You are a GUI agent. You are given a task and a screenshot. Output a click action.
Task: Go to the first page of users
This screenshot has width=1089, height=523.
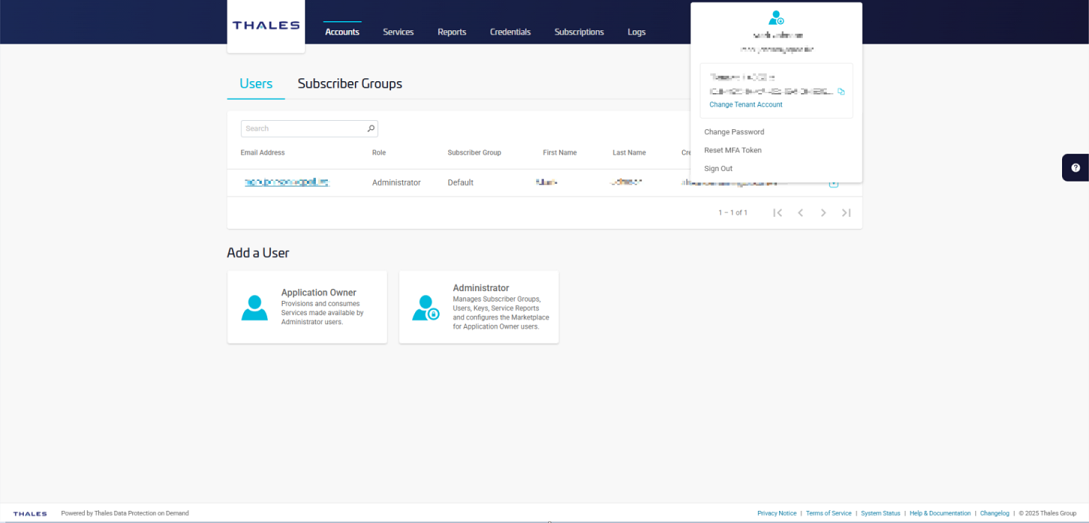pyautogui.click(x=777, y=213)
